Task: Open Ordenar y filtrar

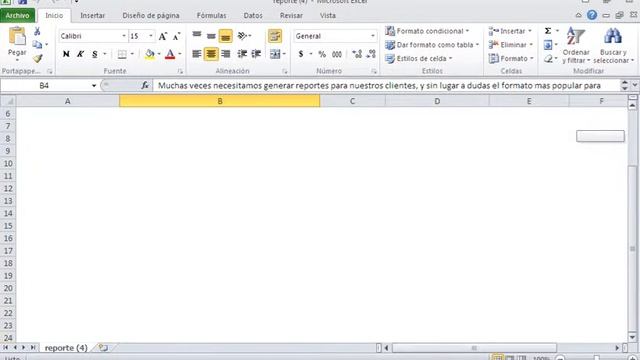Action: point(576,46)
